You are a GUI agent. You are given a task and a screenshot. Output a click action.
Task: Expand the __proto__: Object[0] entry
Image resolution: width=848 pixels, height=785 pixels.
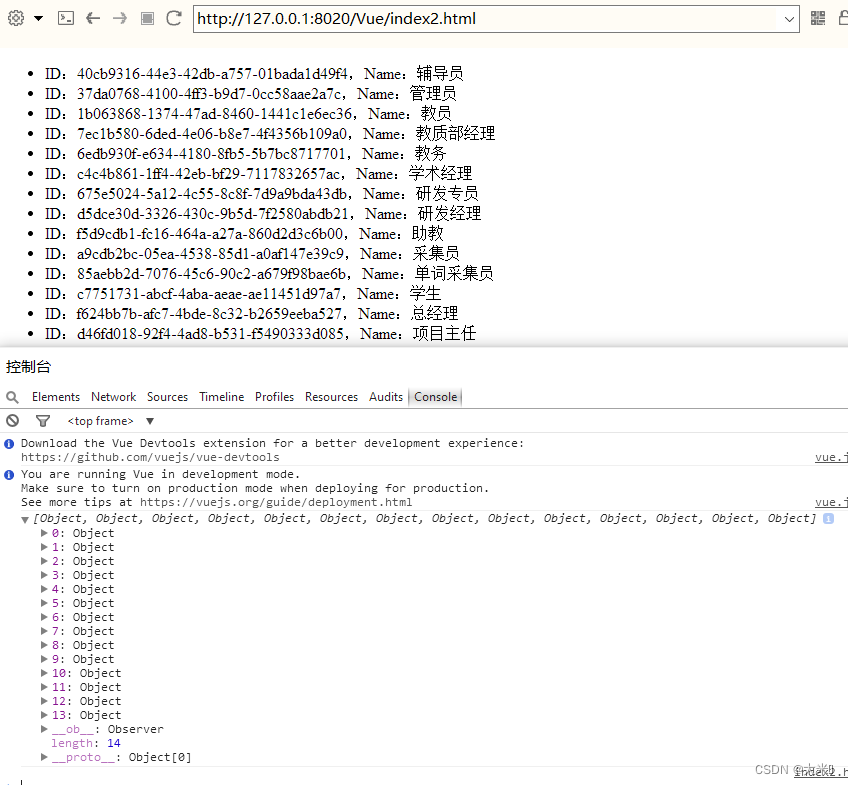click(x=44, y=757)
